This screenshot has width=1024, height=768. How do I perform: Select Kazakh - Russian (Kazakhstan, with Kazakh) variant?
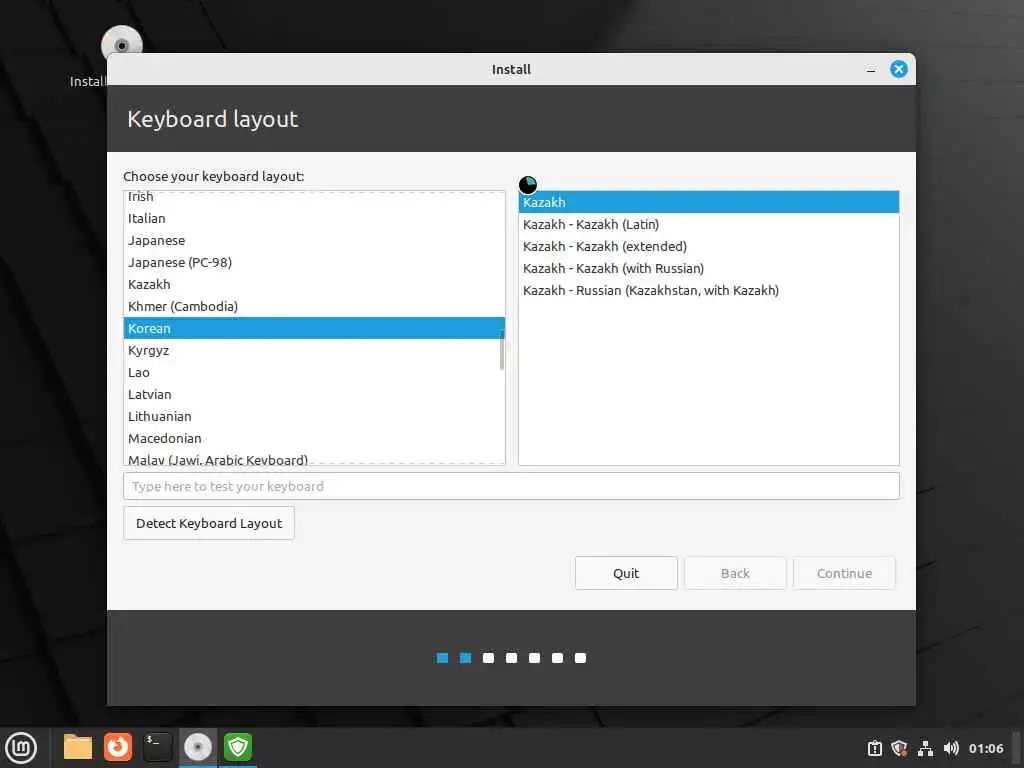709,290
